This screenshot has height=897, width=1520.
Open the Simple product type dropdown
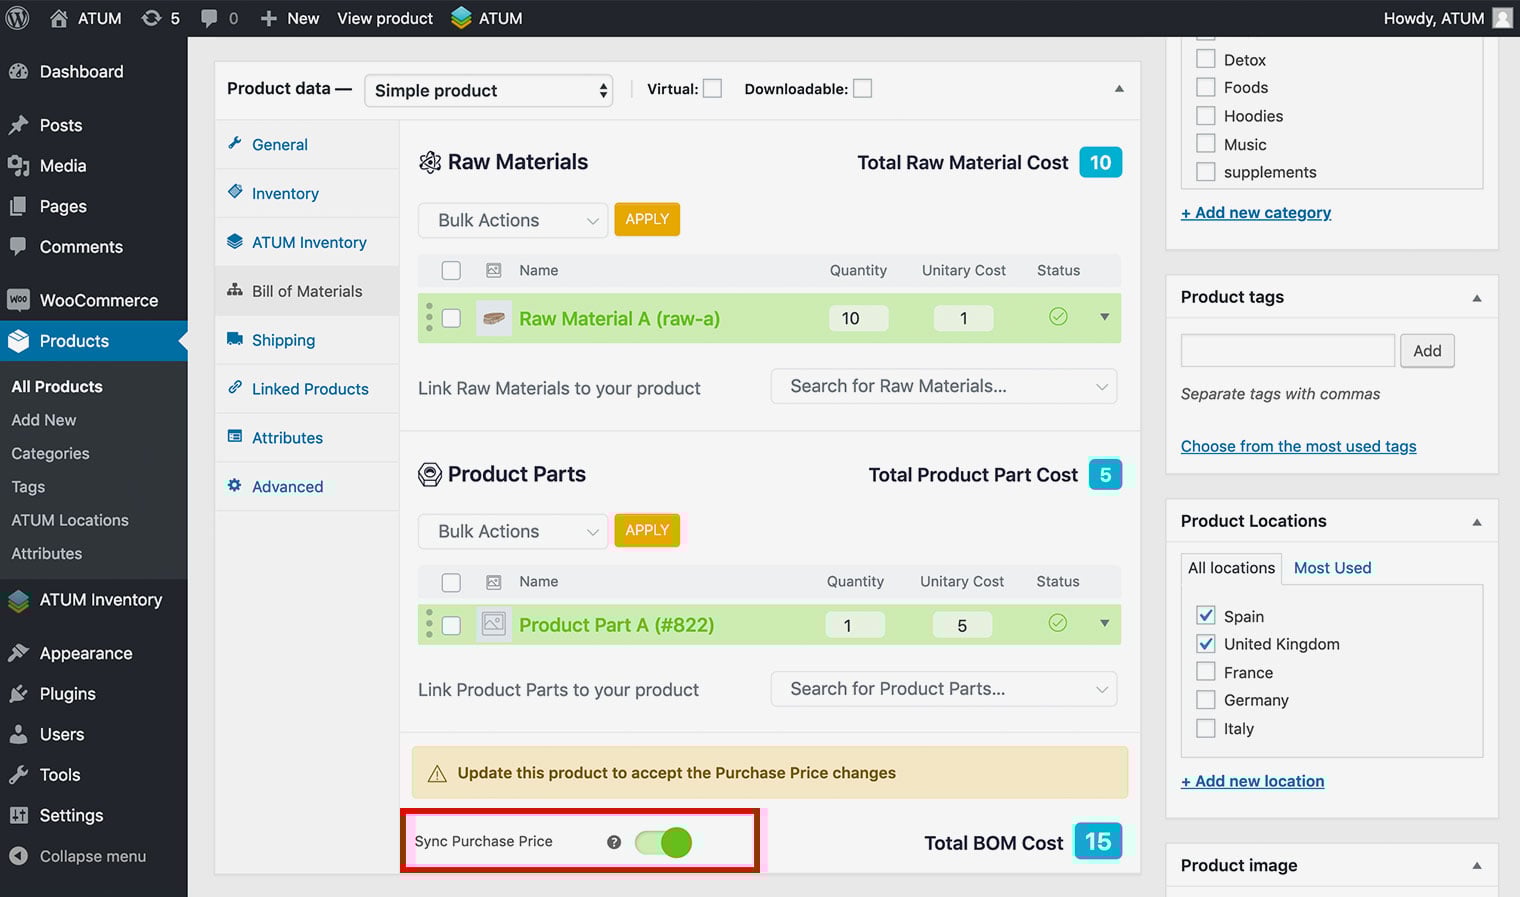(x=488, y=91)
